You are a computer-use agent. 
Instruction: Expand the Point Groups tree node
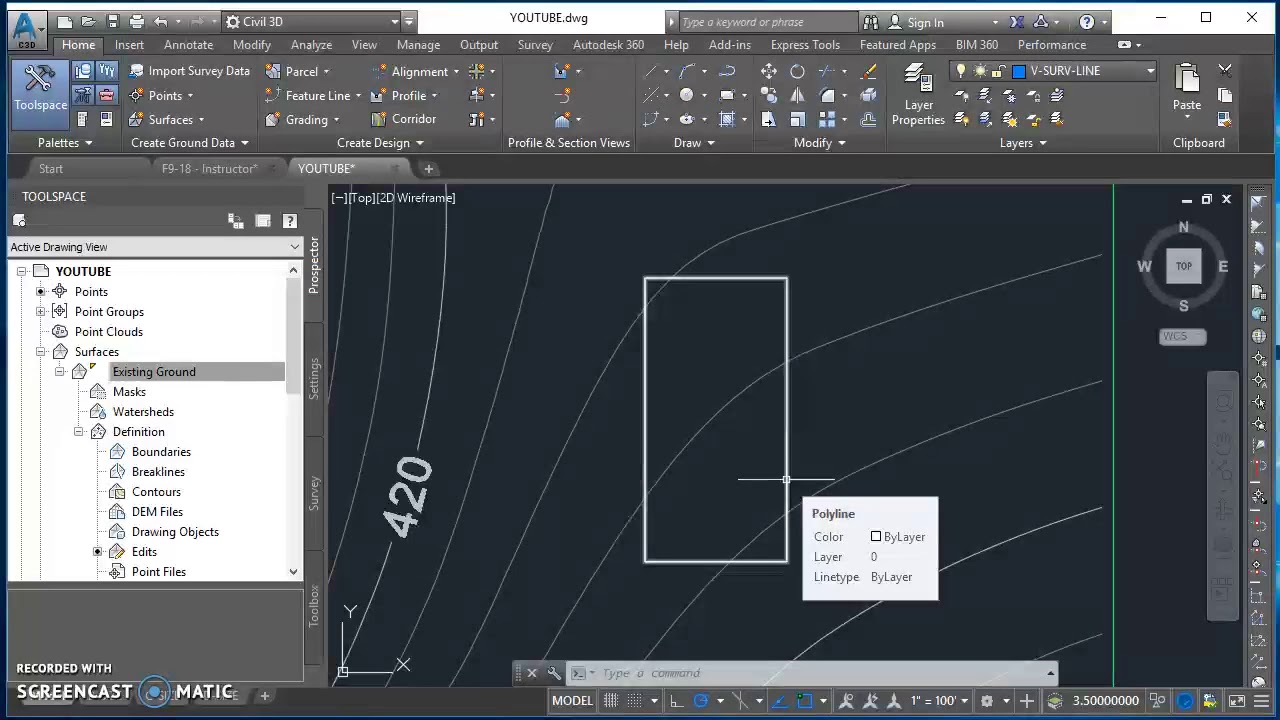point(41,312)
